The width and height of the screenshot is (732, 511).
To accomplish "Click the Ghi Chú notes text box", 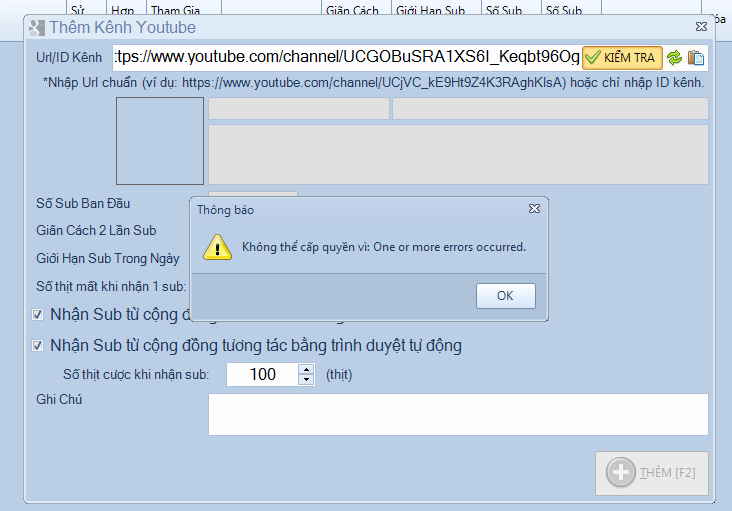I will tap(458, 414).
